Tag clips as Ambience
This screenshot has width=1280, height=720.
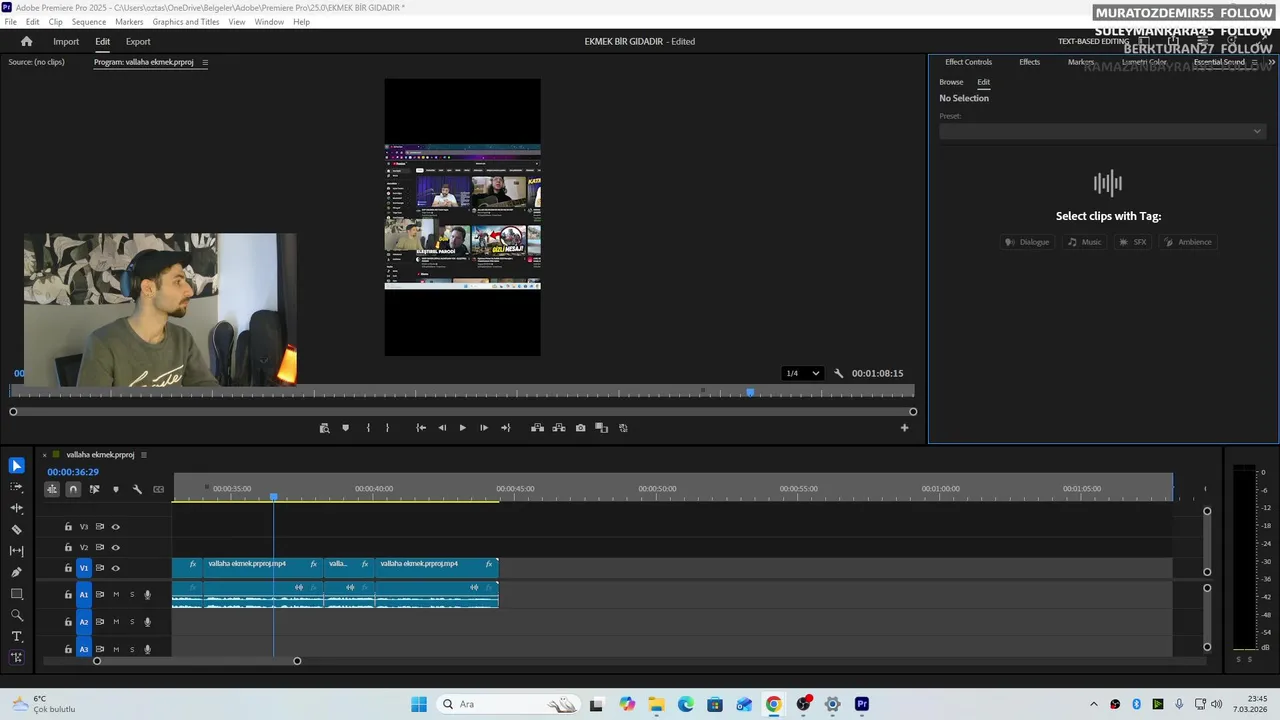coord(1187,242)
